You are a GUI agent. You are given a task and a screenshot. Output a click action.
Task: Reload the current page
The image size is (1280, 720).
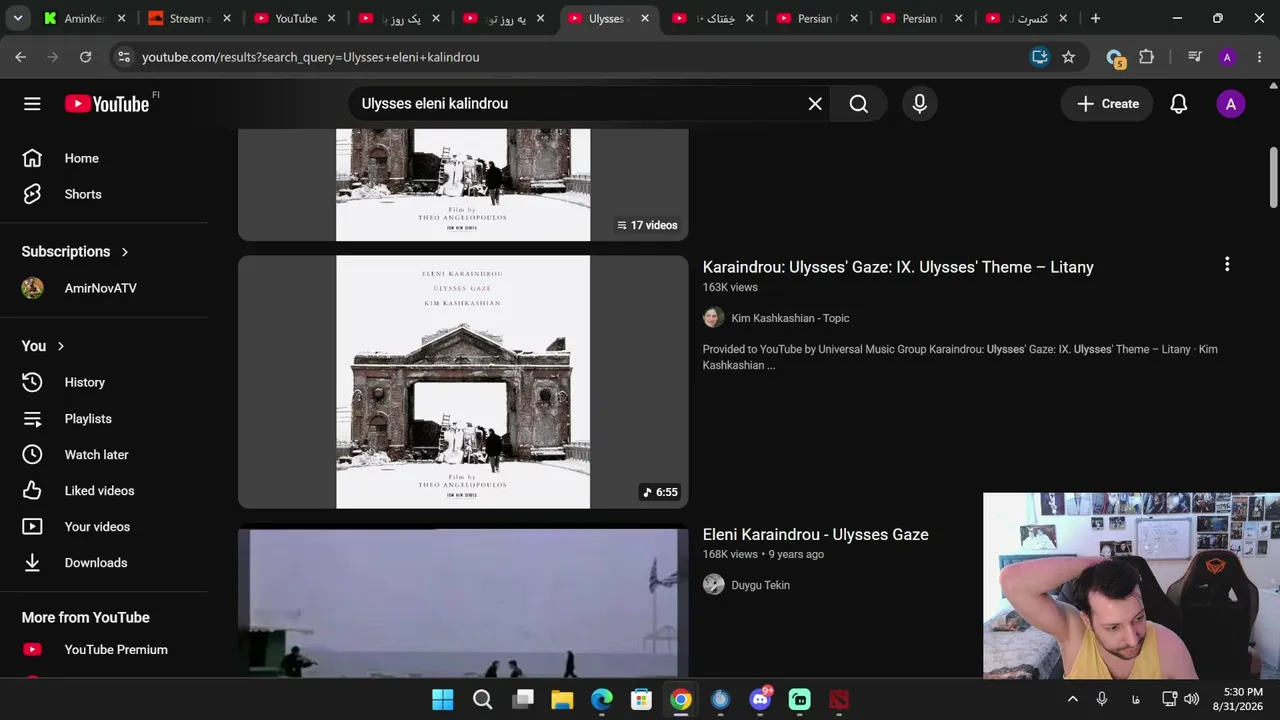click(85, 57)
